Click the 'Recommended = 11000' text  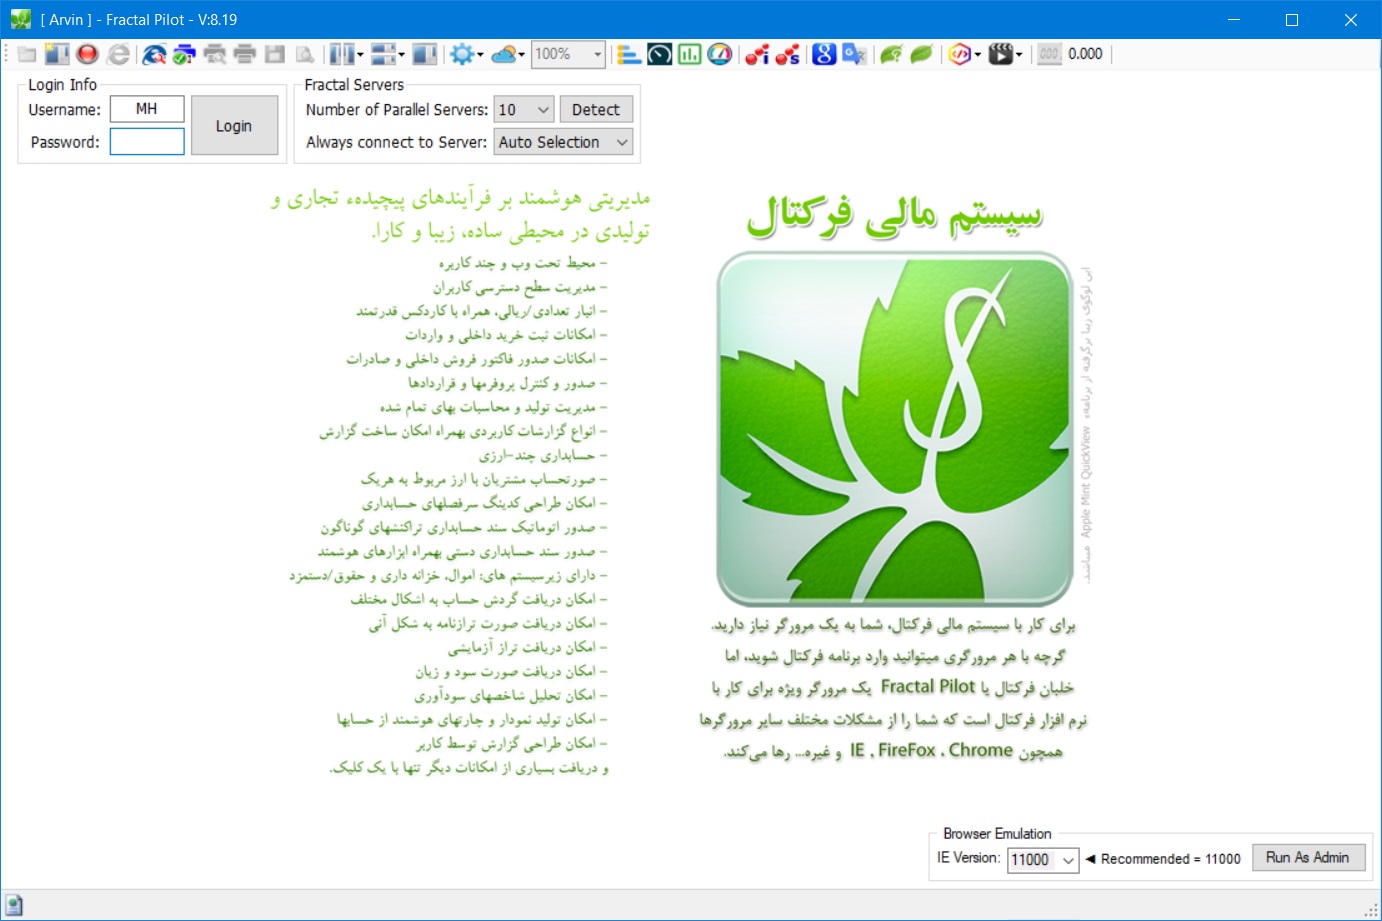click(x=1171, y=859)
